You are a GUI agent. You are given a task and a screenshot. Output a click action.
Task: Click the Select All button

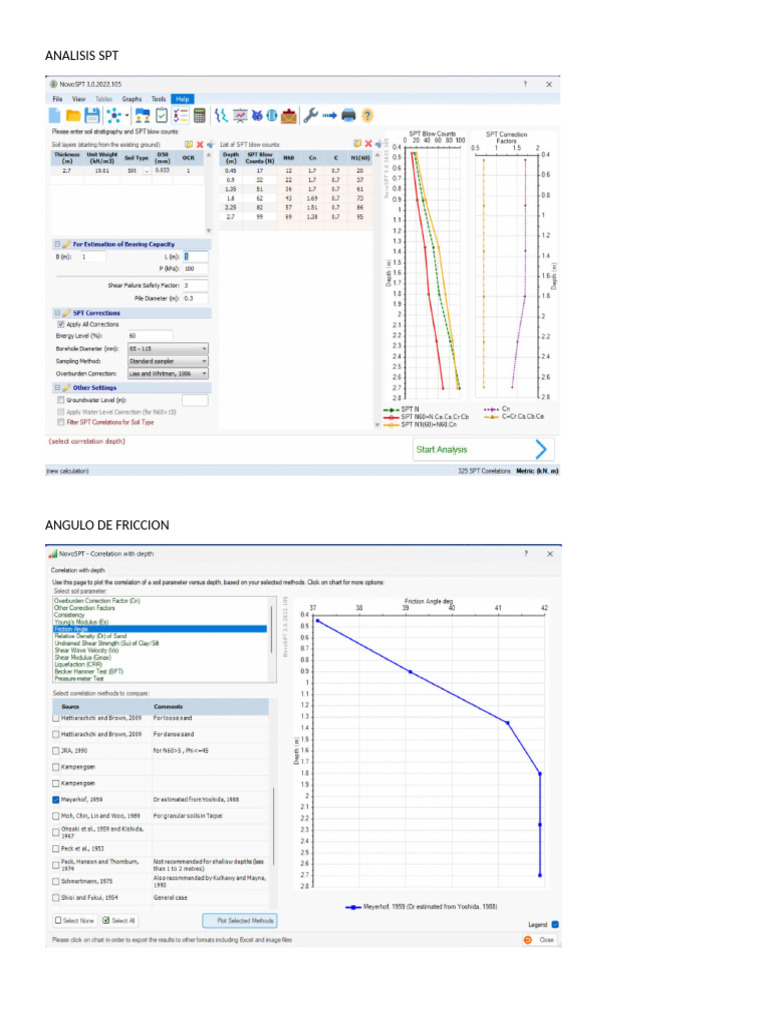pyautogui.click(x=120, y=920)
